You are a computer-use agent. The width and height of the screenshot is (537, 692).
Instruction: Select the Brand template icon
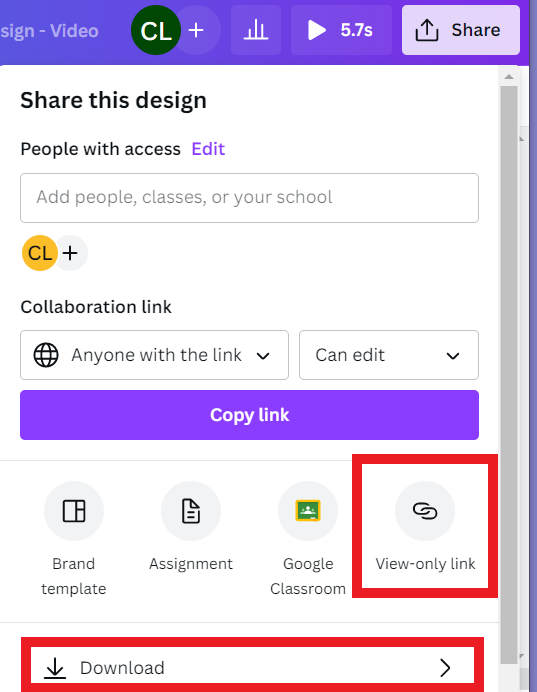click(74, 511)
